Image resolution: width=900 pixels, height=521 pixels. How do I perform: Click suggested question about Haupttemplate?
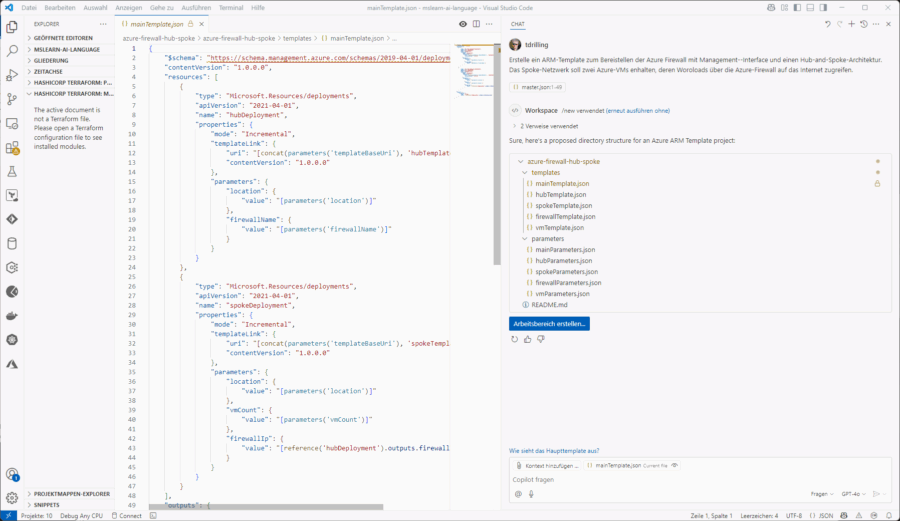click(x=554, y=451)
